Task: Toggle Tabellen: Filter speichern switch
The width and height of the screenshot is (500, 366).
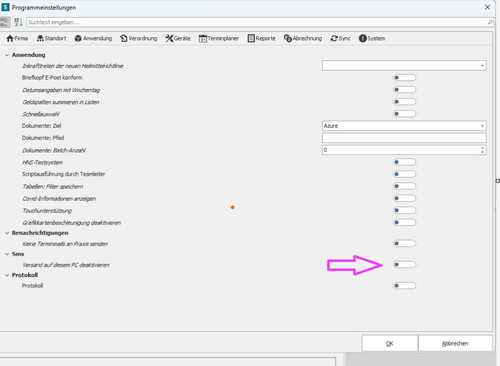Action: tap(404, 186)
